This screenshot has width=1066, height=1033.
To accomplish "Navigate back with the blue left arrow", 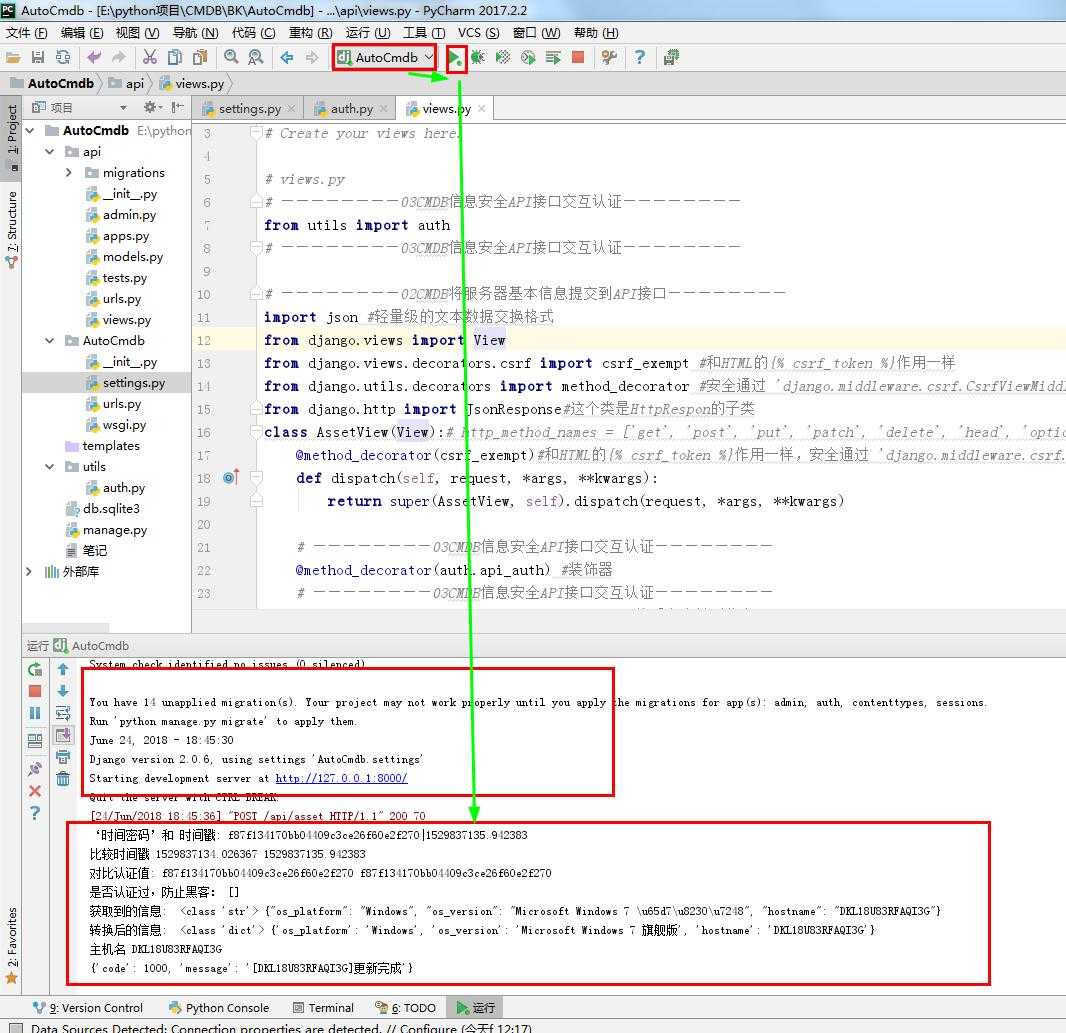I will point(287,58).
